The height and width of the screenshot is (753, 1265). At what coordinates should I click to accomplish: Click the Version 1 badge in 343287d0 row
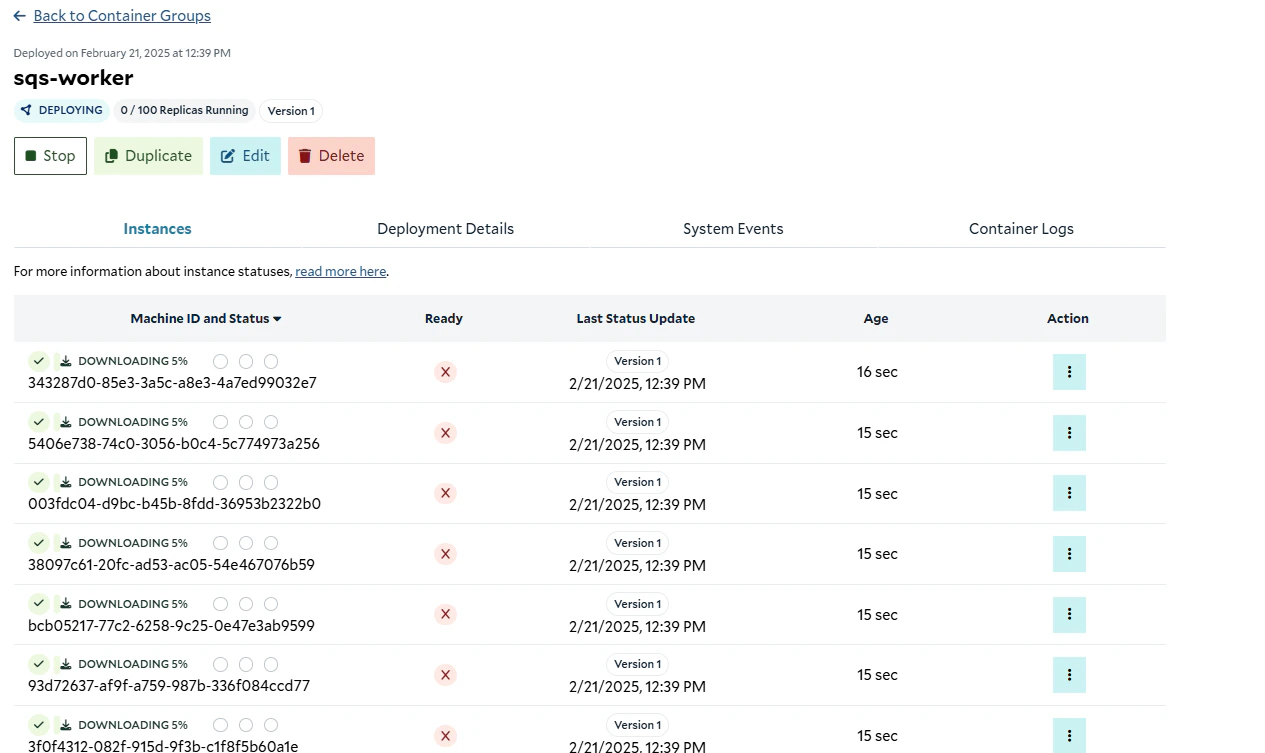click(x=637, y=361)
